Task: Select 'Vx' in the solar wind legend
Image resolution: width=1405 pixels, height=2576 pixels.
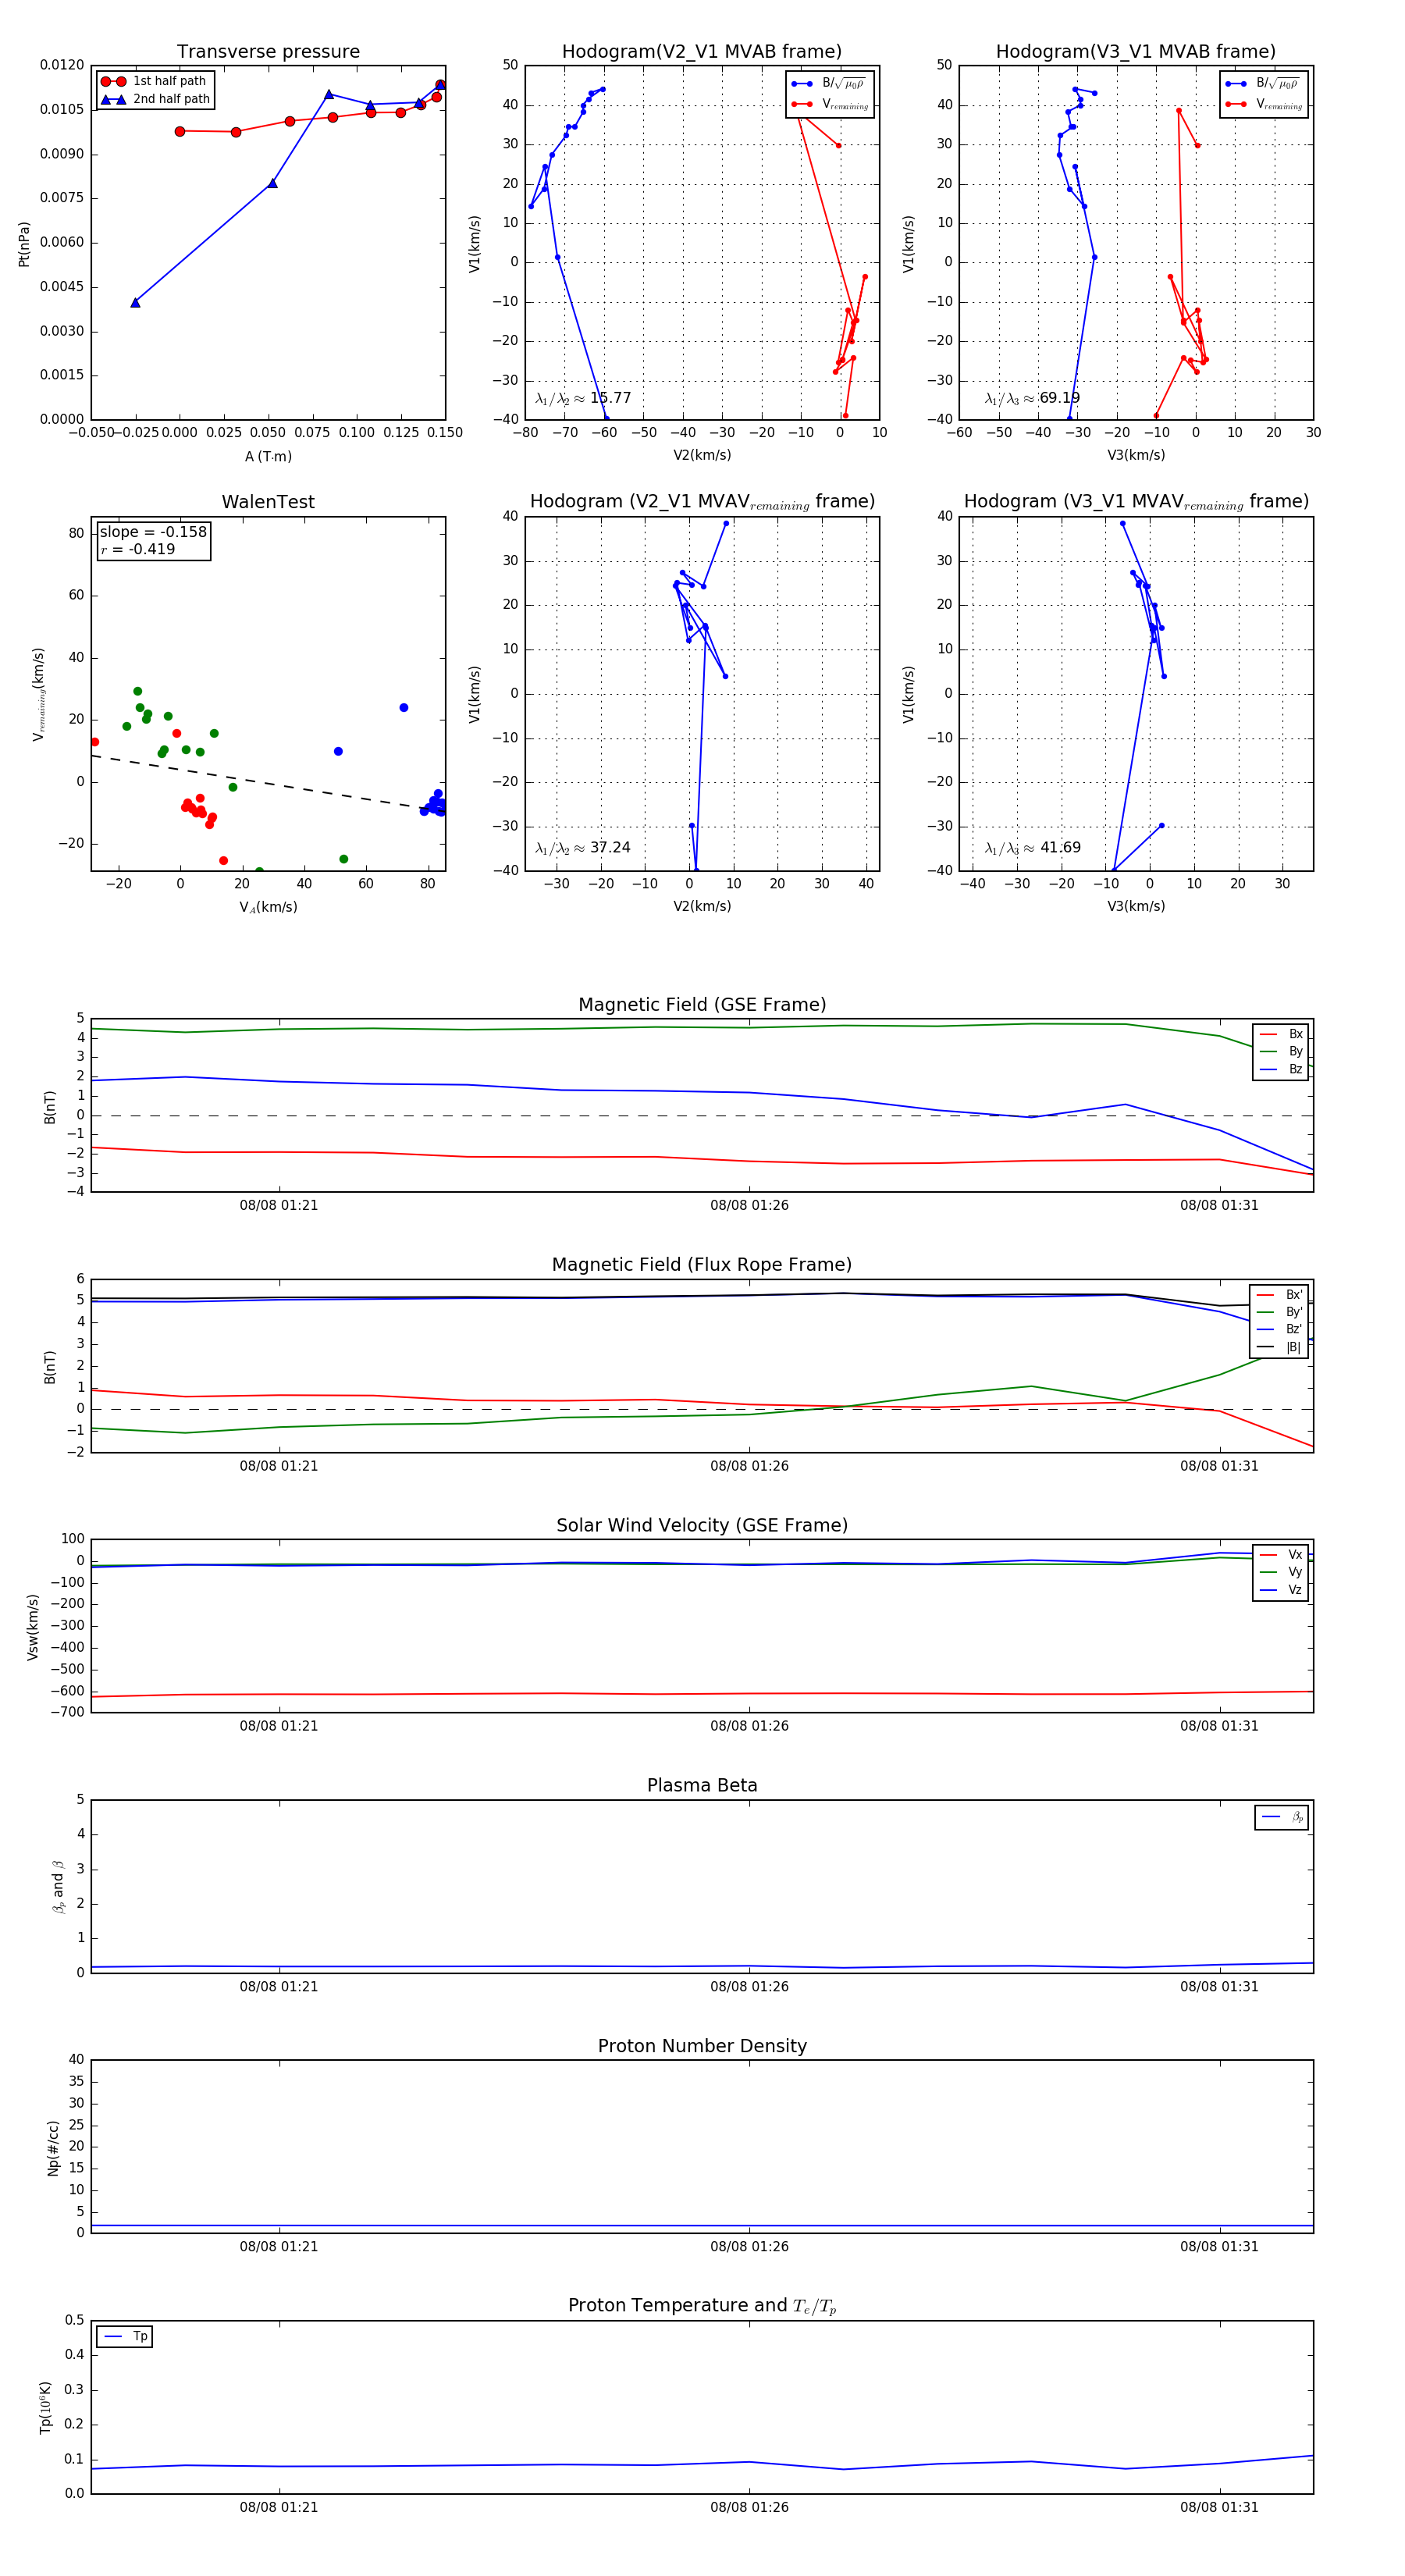Action: tap(1281, 1555)
